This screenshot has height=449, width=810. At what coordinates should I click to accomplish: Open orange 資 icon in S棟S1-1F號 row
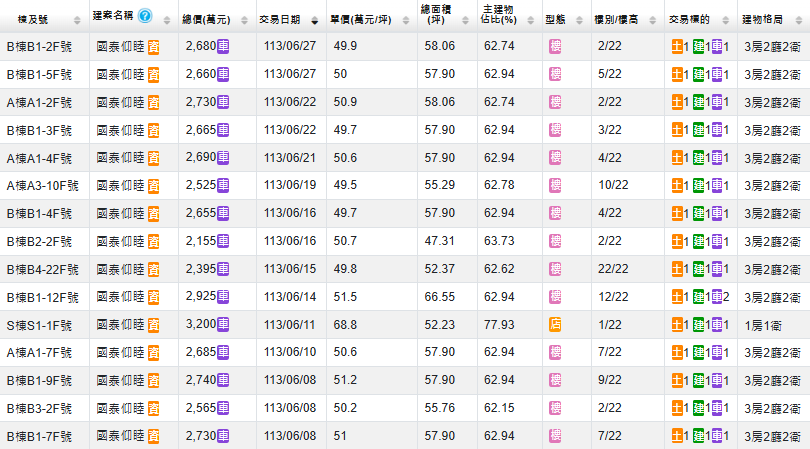(x=153, y=325)
